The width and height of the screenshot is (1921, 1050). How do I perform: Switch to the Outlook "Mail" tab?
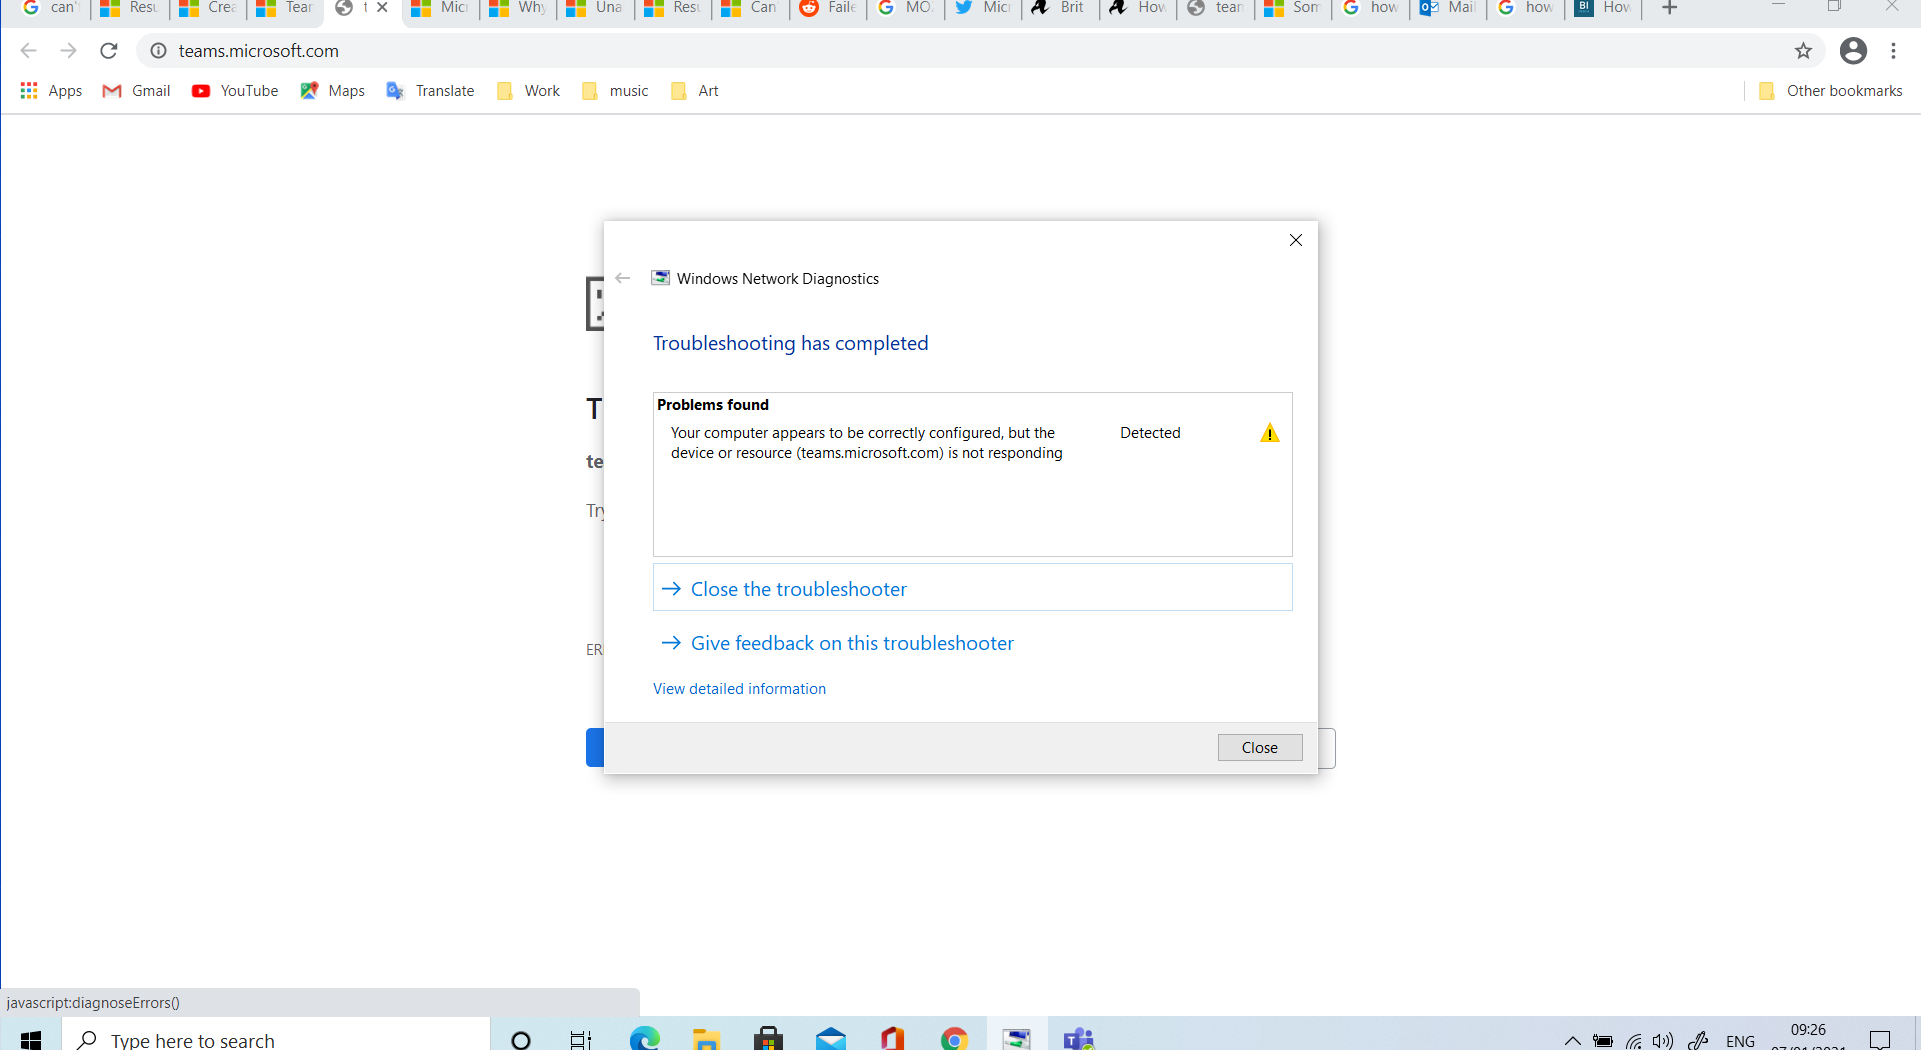[1448, 8]
